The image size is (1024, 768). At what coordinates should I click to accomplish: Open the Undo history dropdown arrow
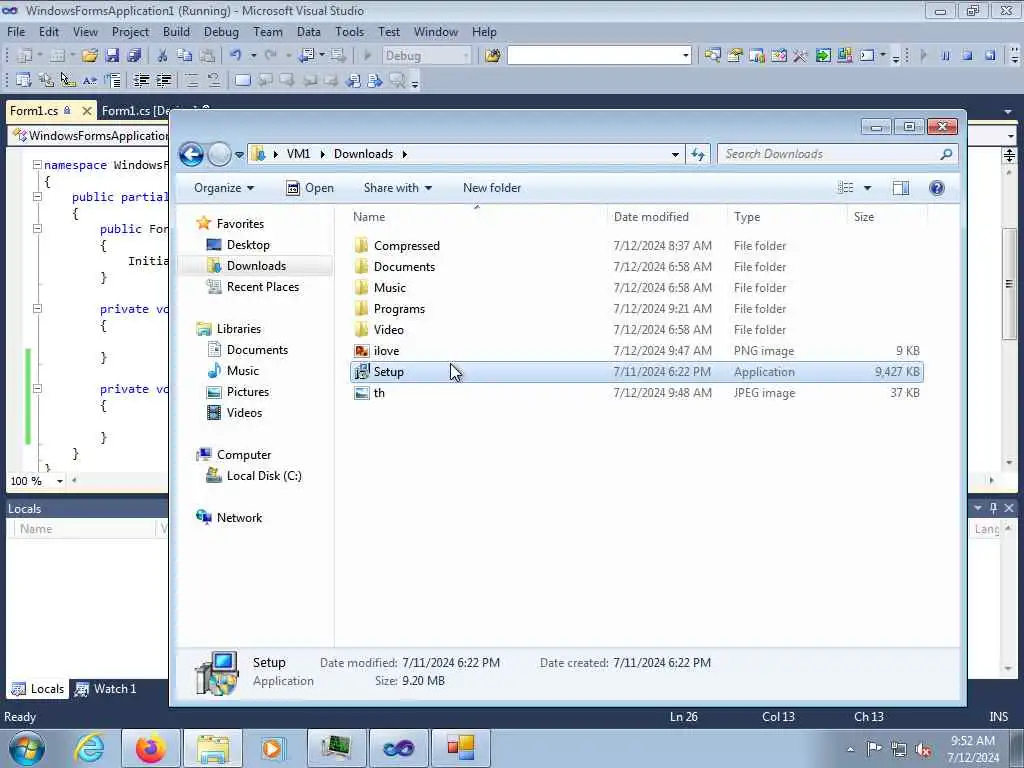tap(253, 56)
